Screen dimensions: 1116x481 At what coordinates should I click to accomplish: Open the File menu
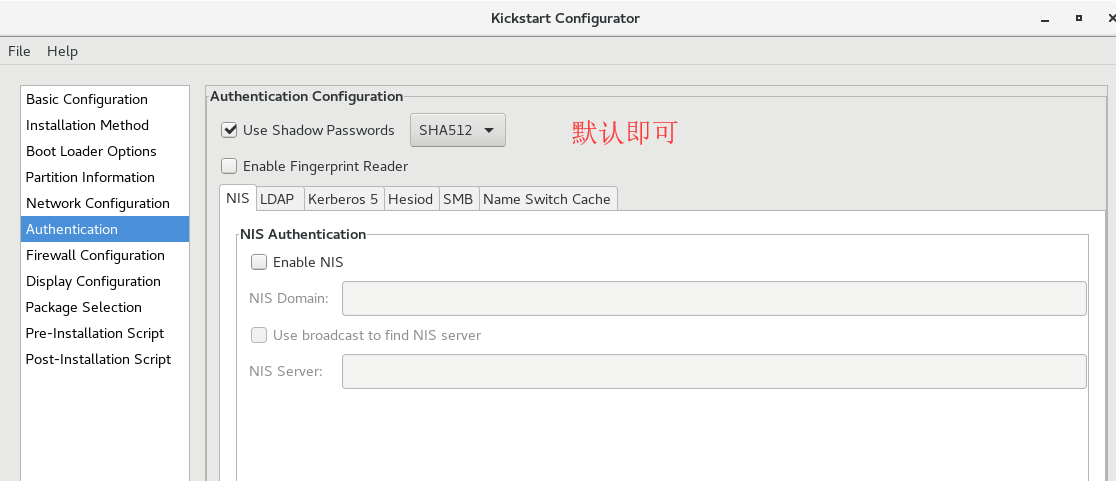(x=19, y=51)
